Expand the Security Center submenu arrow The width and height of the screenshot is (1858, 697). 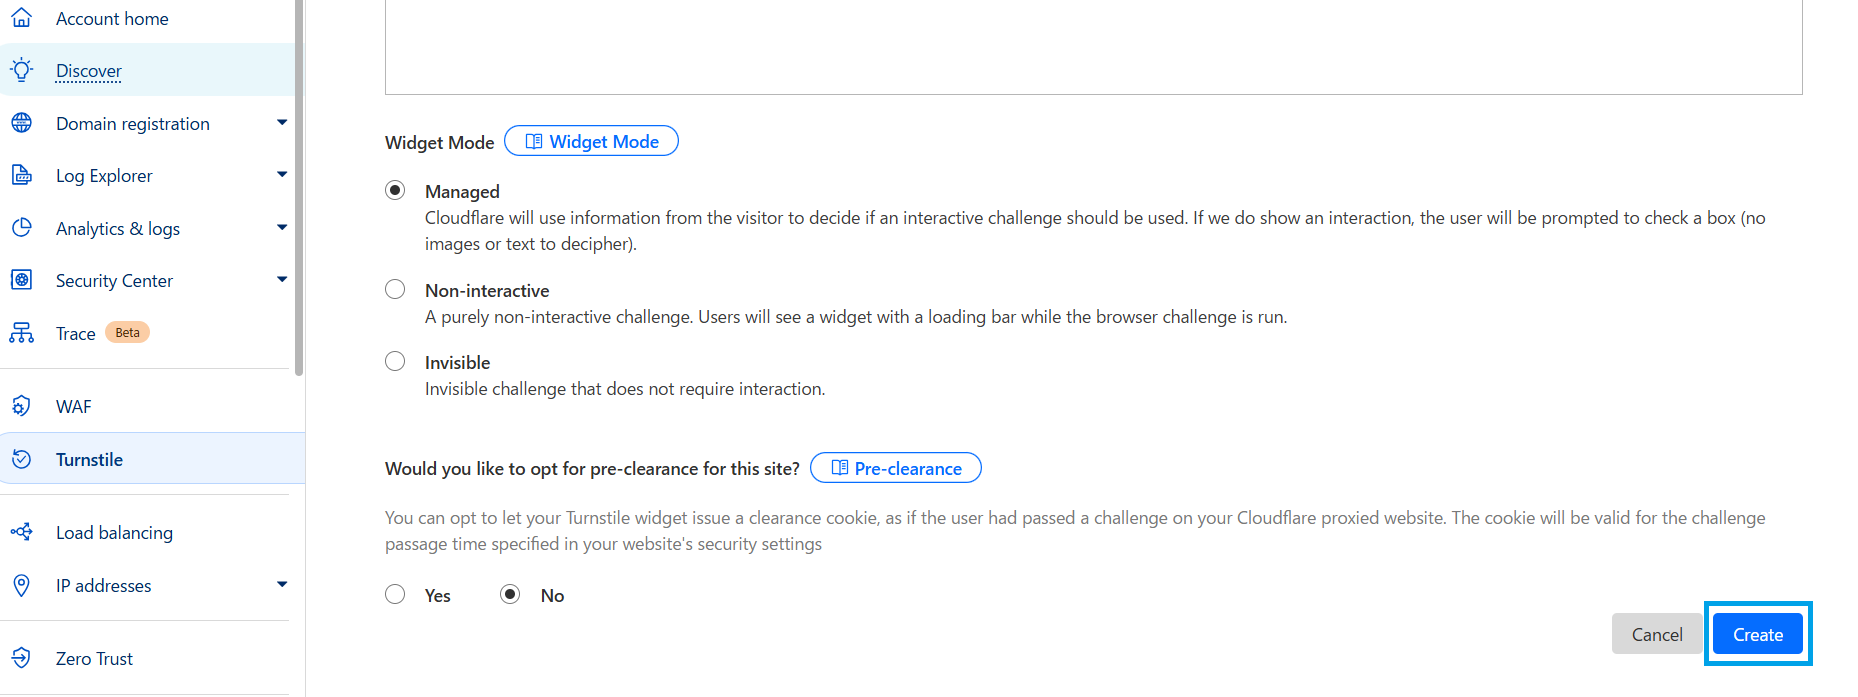282,280
